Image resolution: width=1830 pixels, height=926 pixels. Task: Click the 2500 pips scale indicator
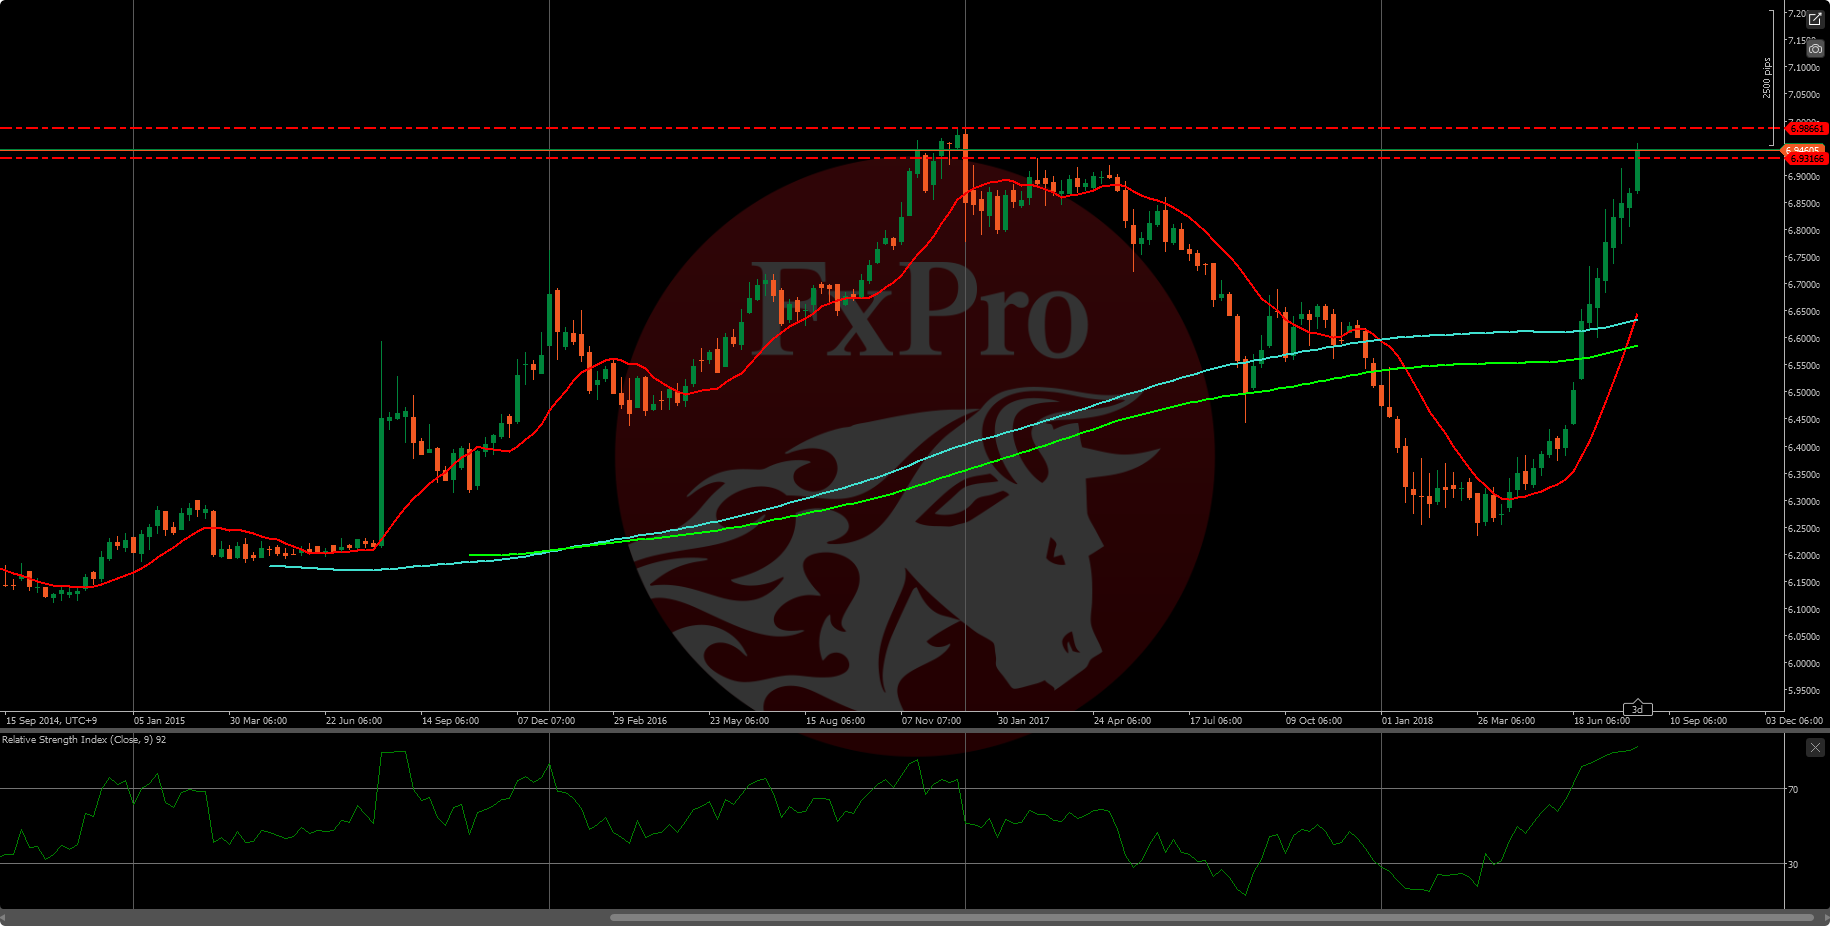pyautogui.click(x=1767, y=77)
